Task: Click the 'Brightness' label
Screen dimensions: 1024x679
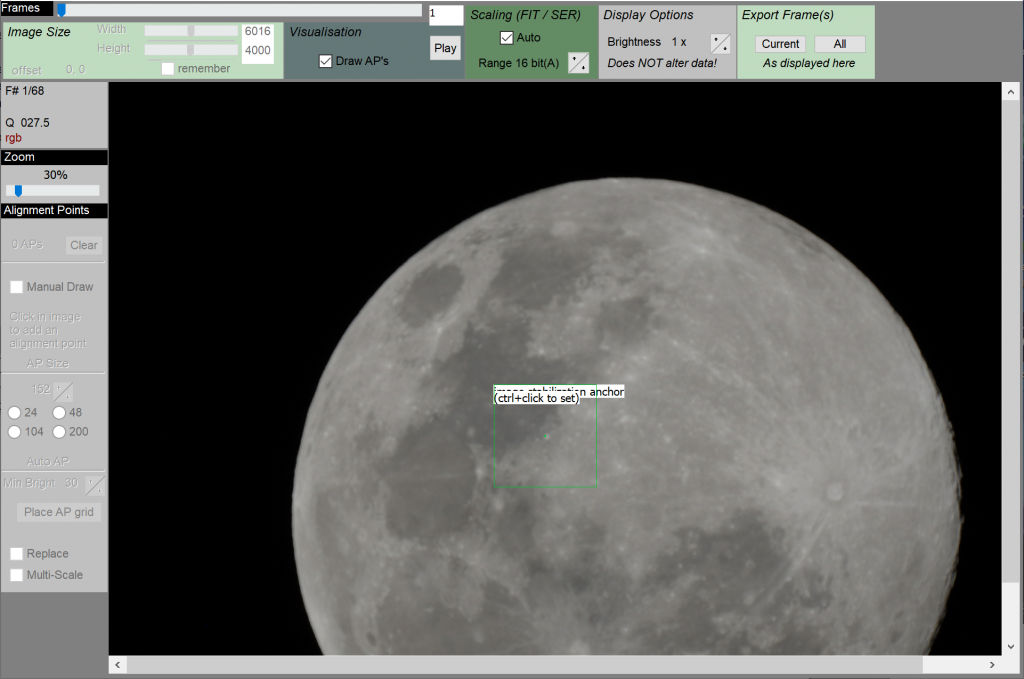Action: tap(634, 42)
